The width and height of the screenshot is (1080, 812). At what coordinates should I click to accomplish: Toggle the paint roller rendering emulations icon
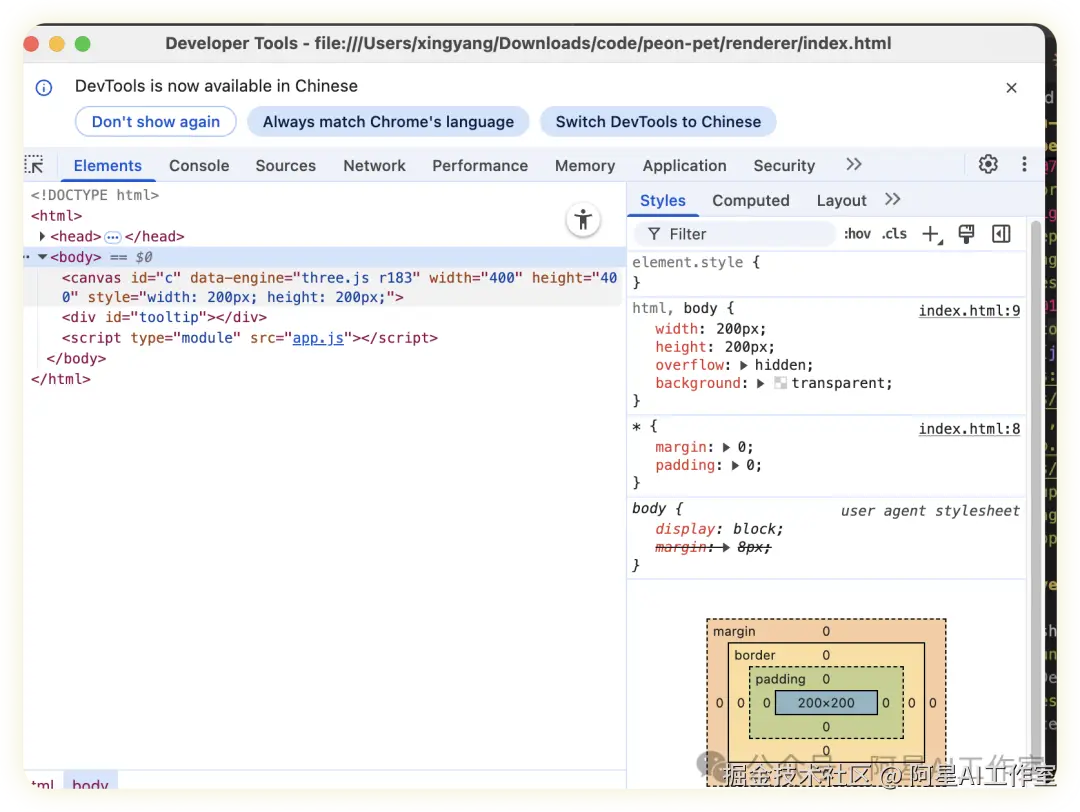point(966,234)
